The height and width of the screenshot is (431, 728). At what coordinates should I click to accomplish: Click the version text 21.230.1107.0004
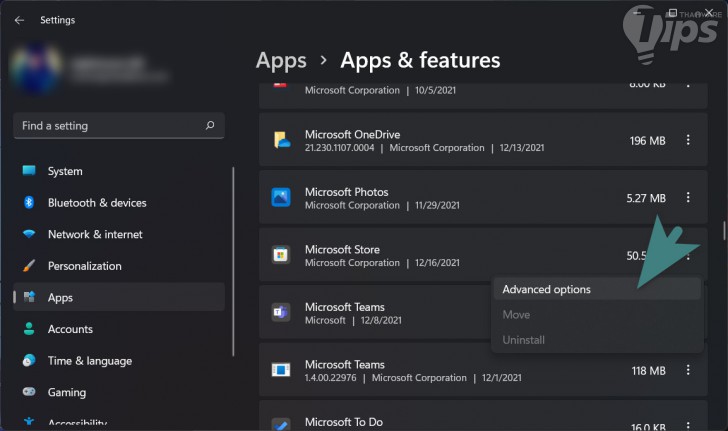(339, 148)
